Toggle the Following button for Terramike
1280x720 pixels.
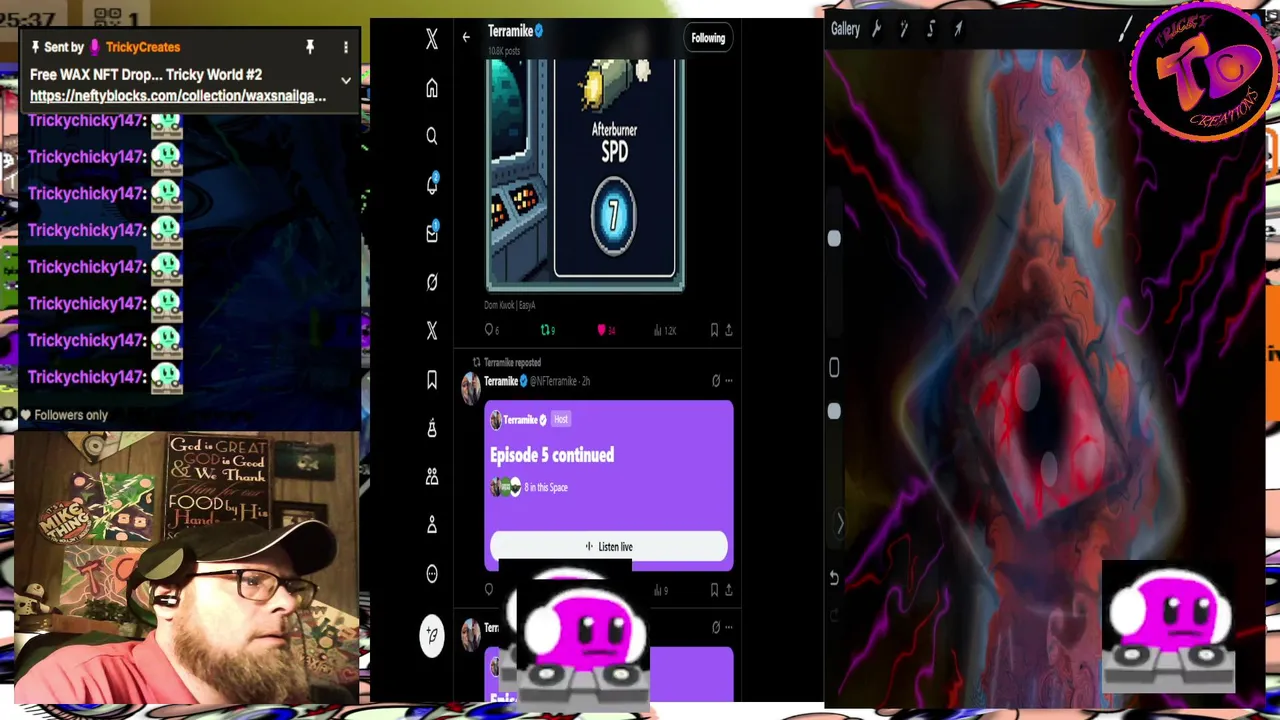pyautogui.click(x=708, y=38)
